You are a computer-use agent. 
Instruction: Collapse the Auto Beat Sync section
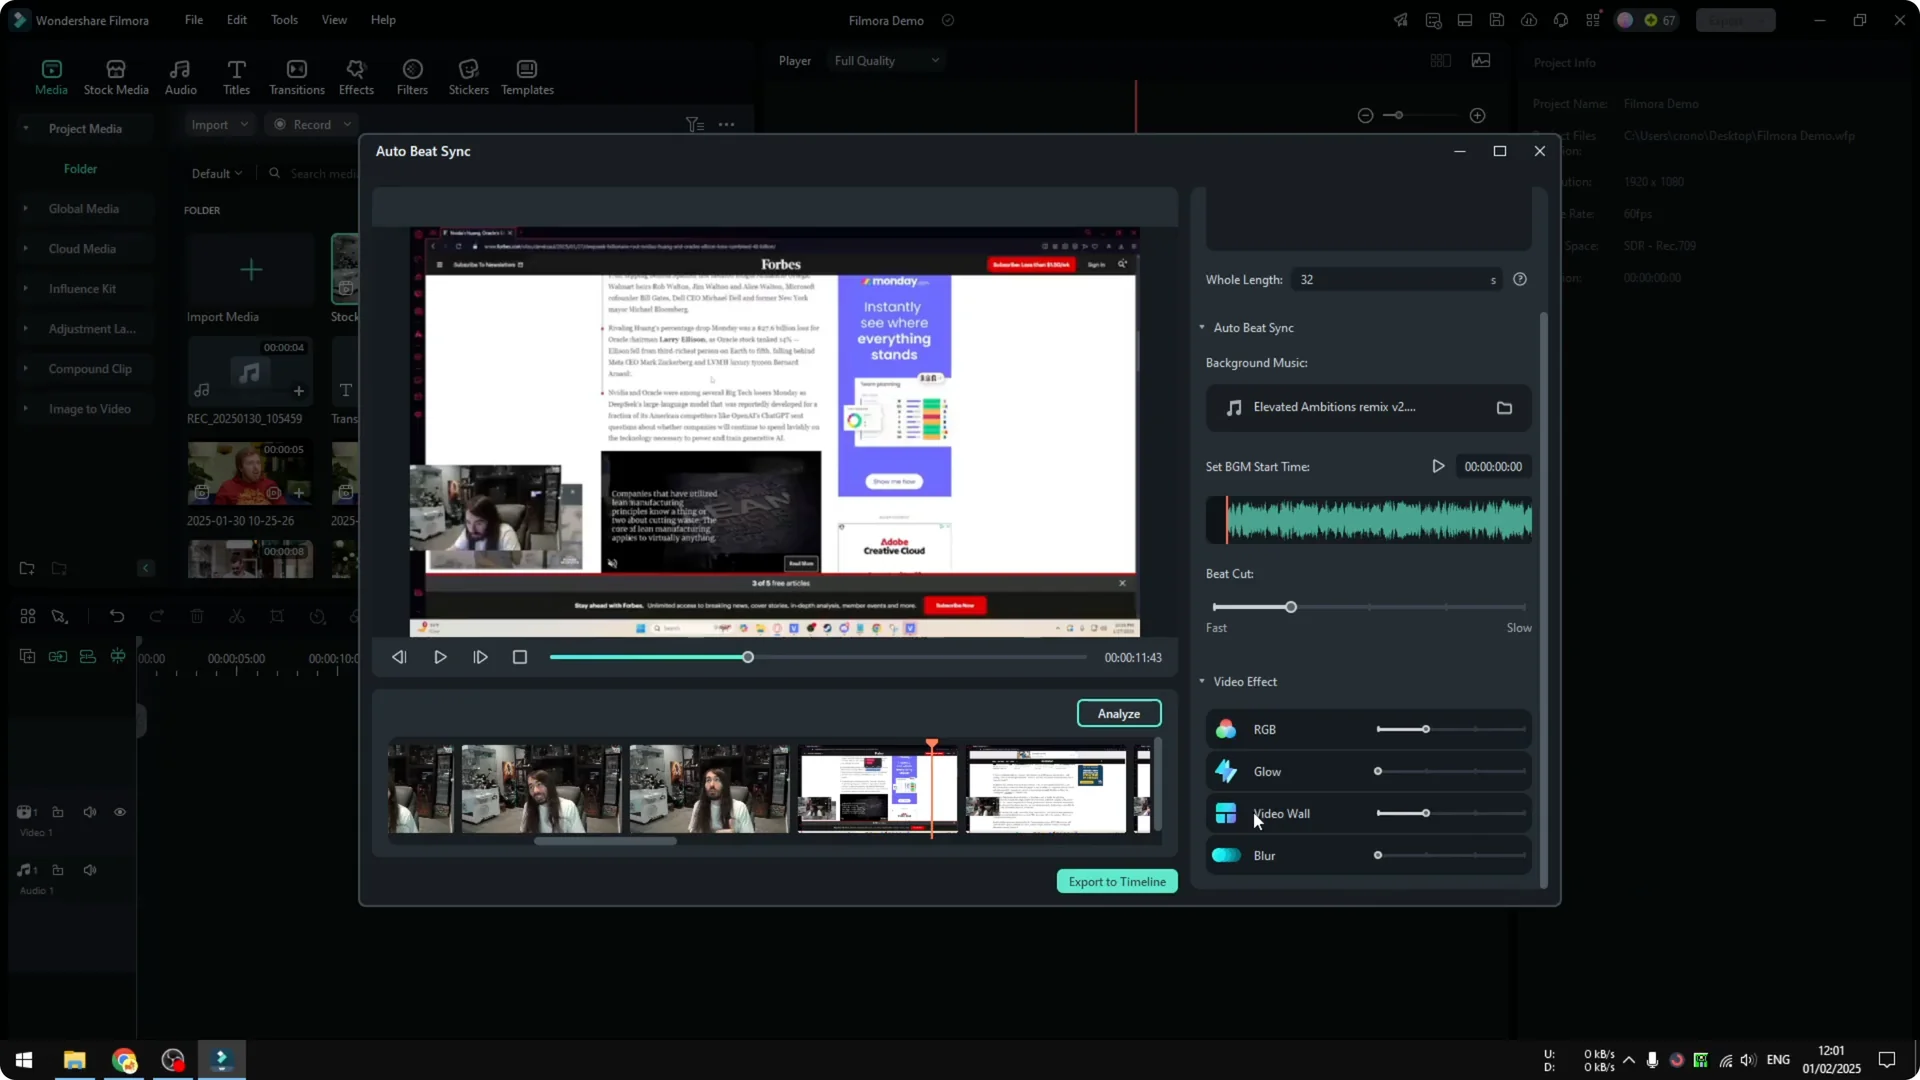1202,327
